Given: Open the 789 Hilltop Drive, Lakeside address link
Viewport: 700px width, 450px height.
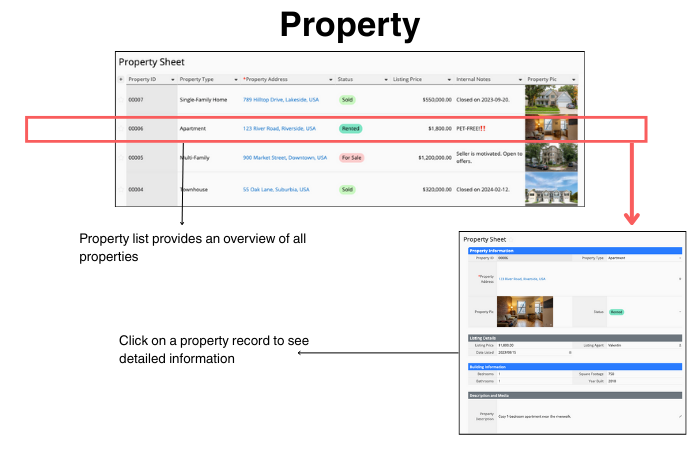Looking at the screenshot, I should [280, 100].
